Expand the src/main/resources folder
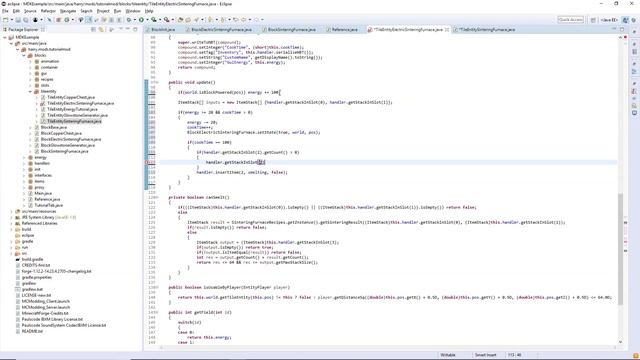This screenshot has width=640, height=360. point(11,211)
